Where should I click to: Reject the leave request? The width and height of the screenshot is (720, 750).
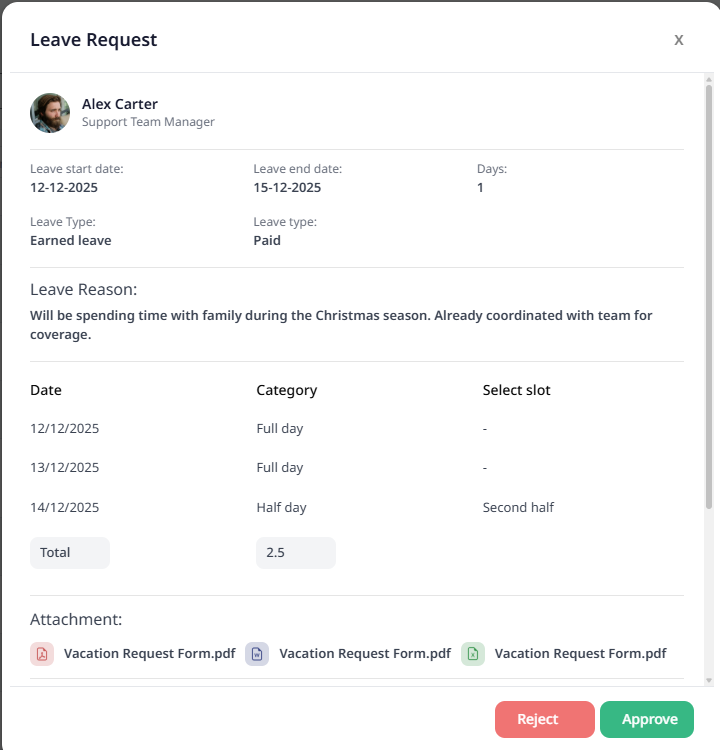tap(544, 719)
